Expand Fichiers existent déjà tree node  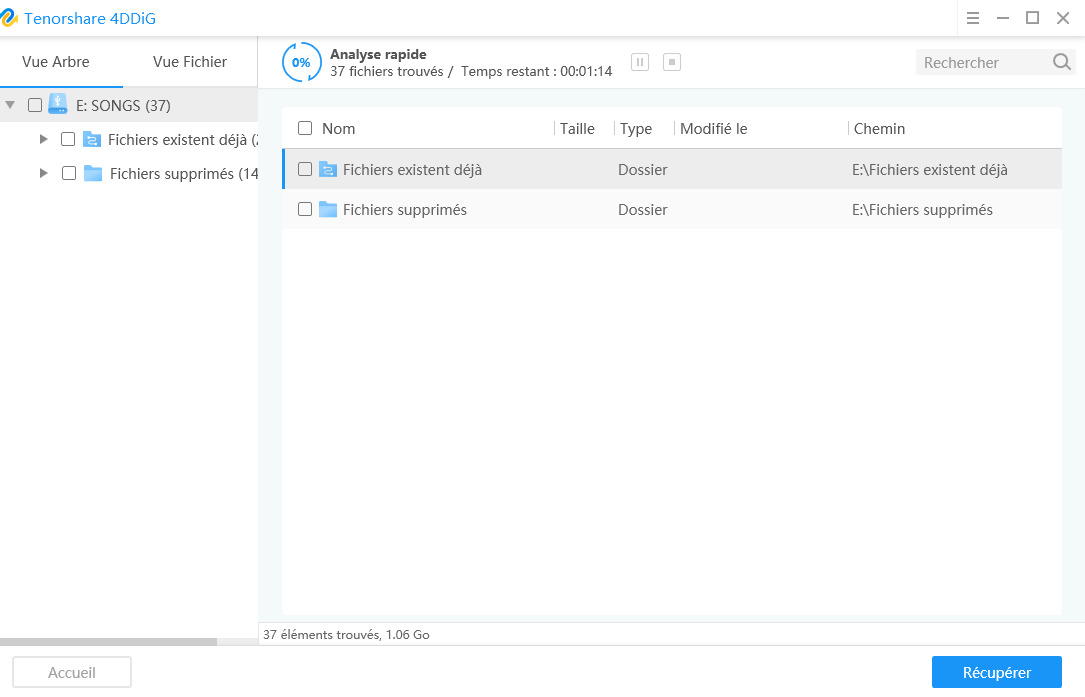(x=44, y=139)
